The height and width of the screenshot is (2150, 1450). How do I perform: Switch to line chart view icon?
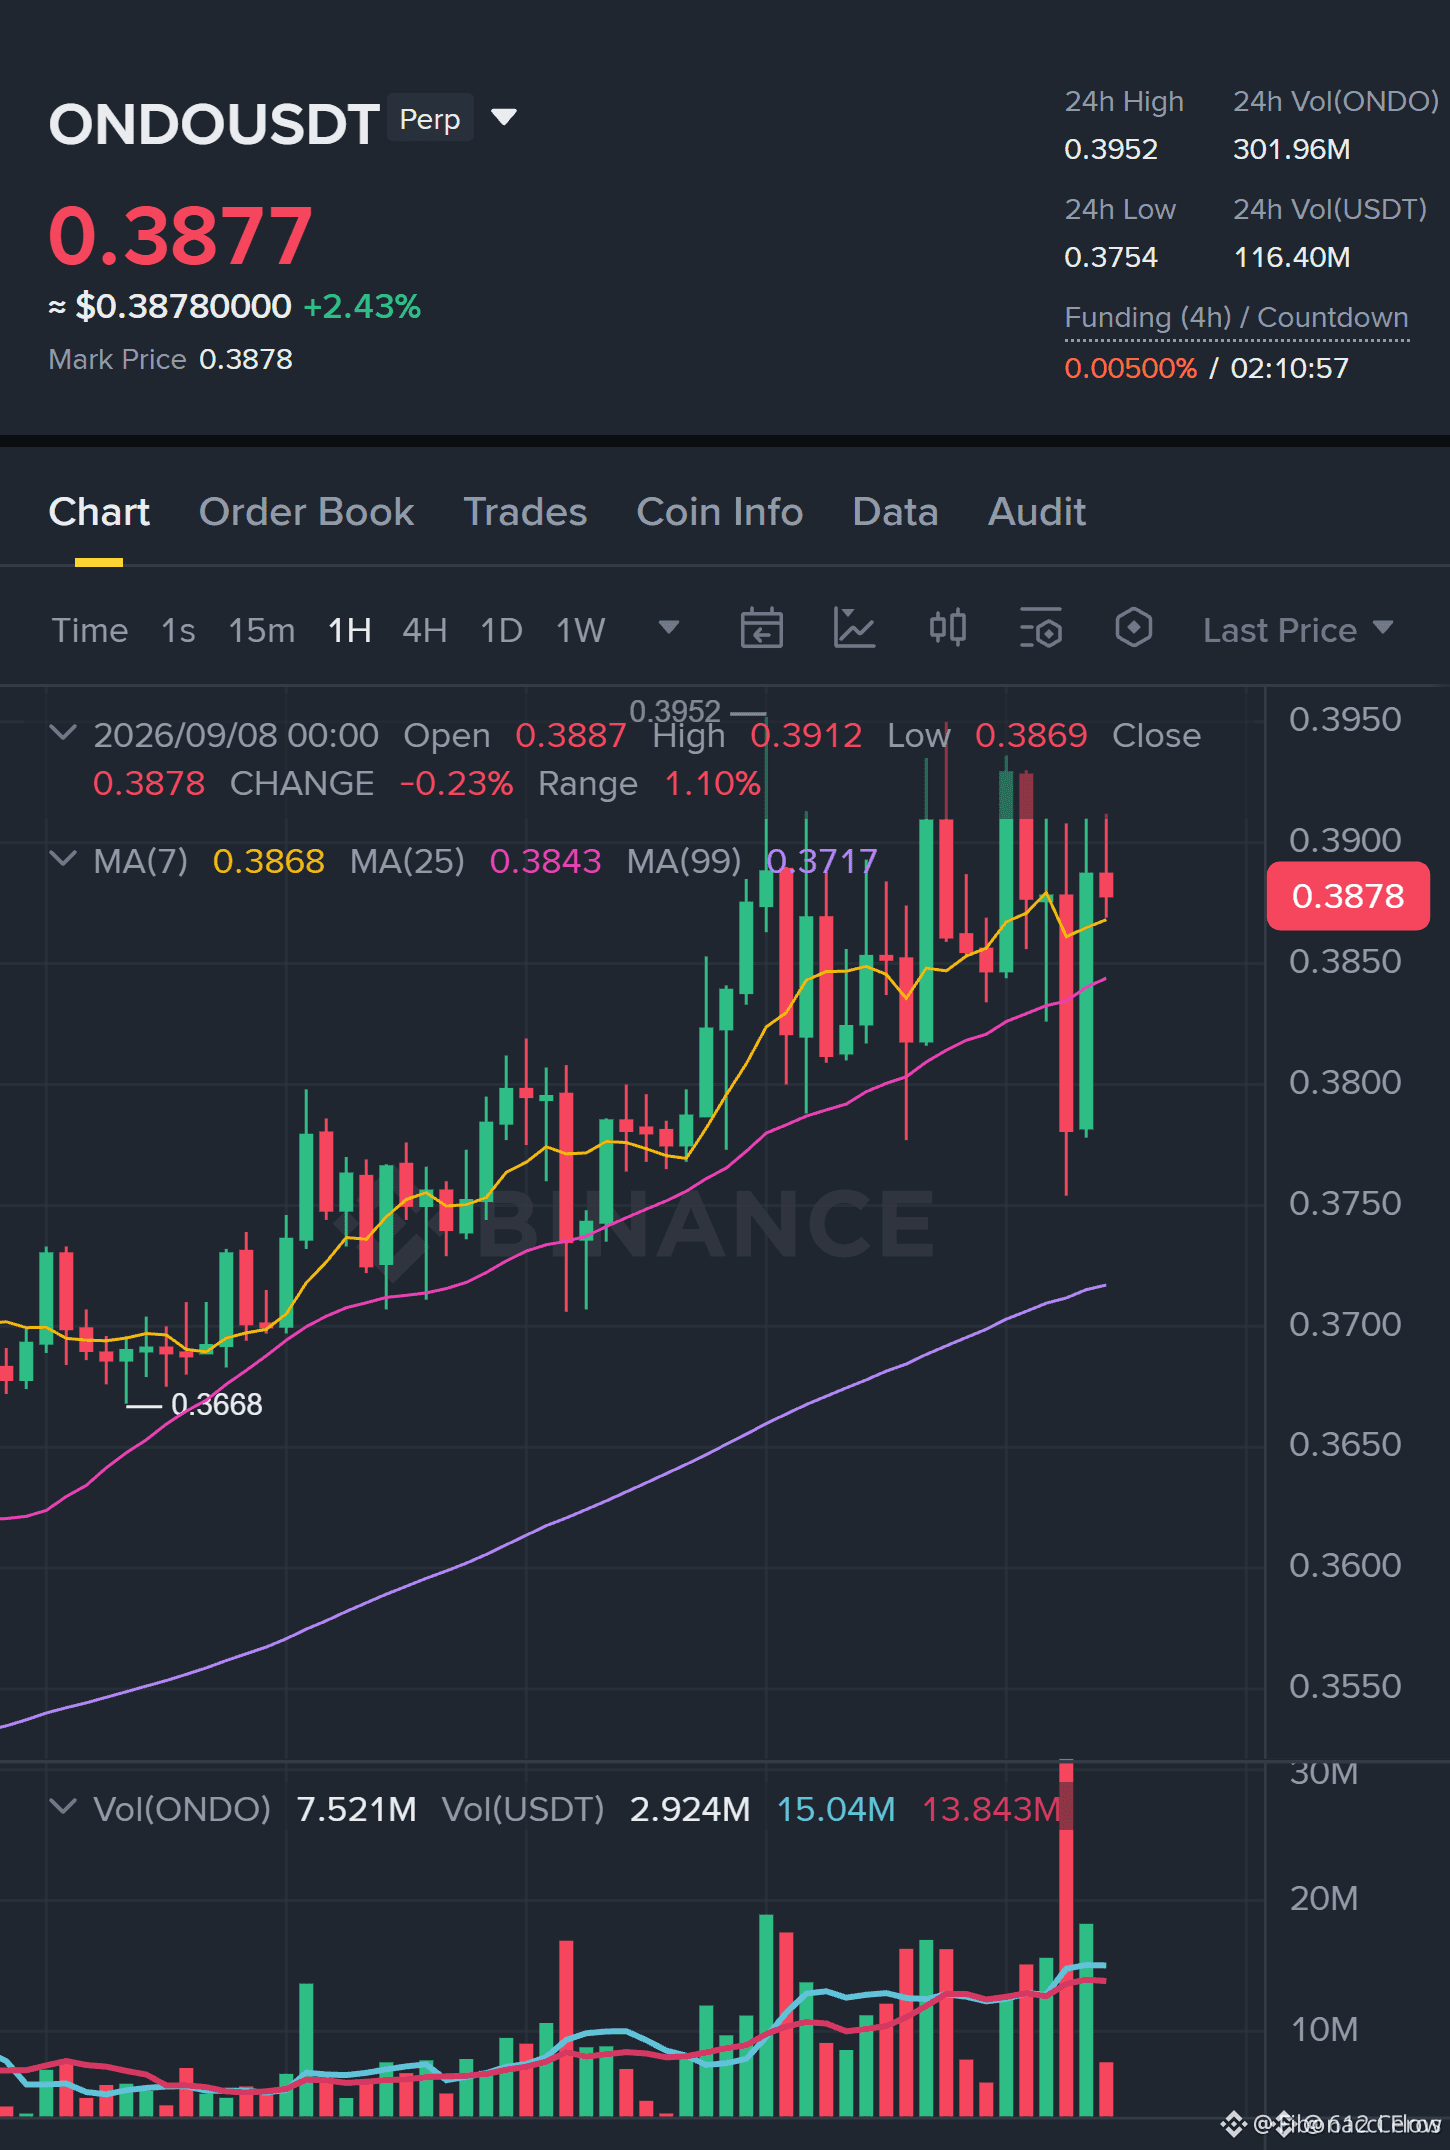tap(854, 629)
